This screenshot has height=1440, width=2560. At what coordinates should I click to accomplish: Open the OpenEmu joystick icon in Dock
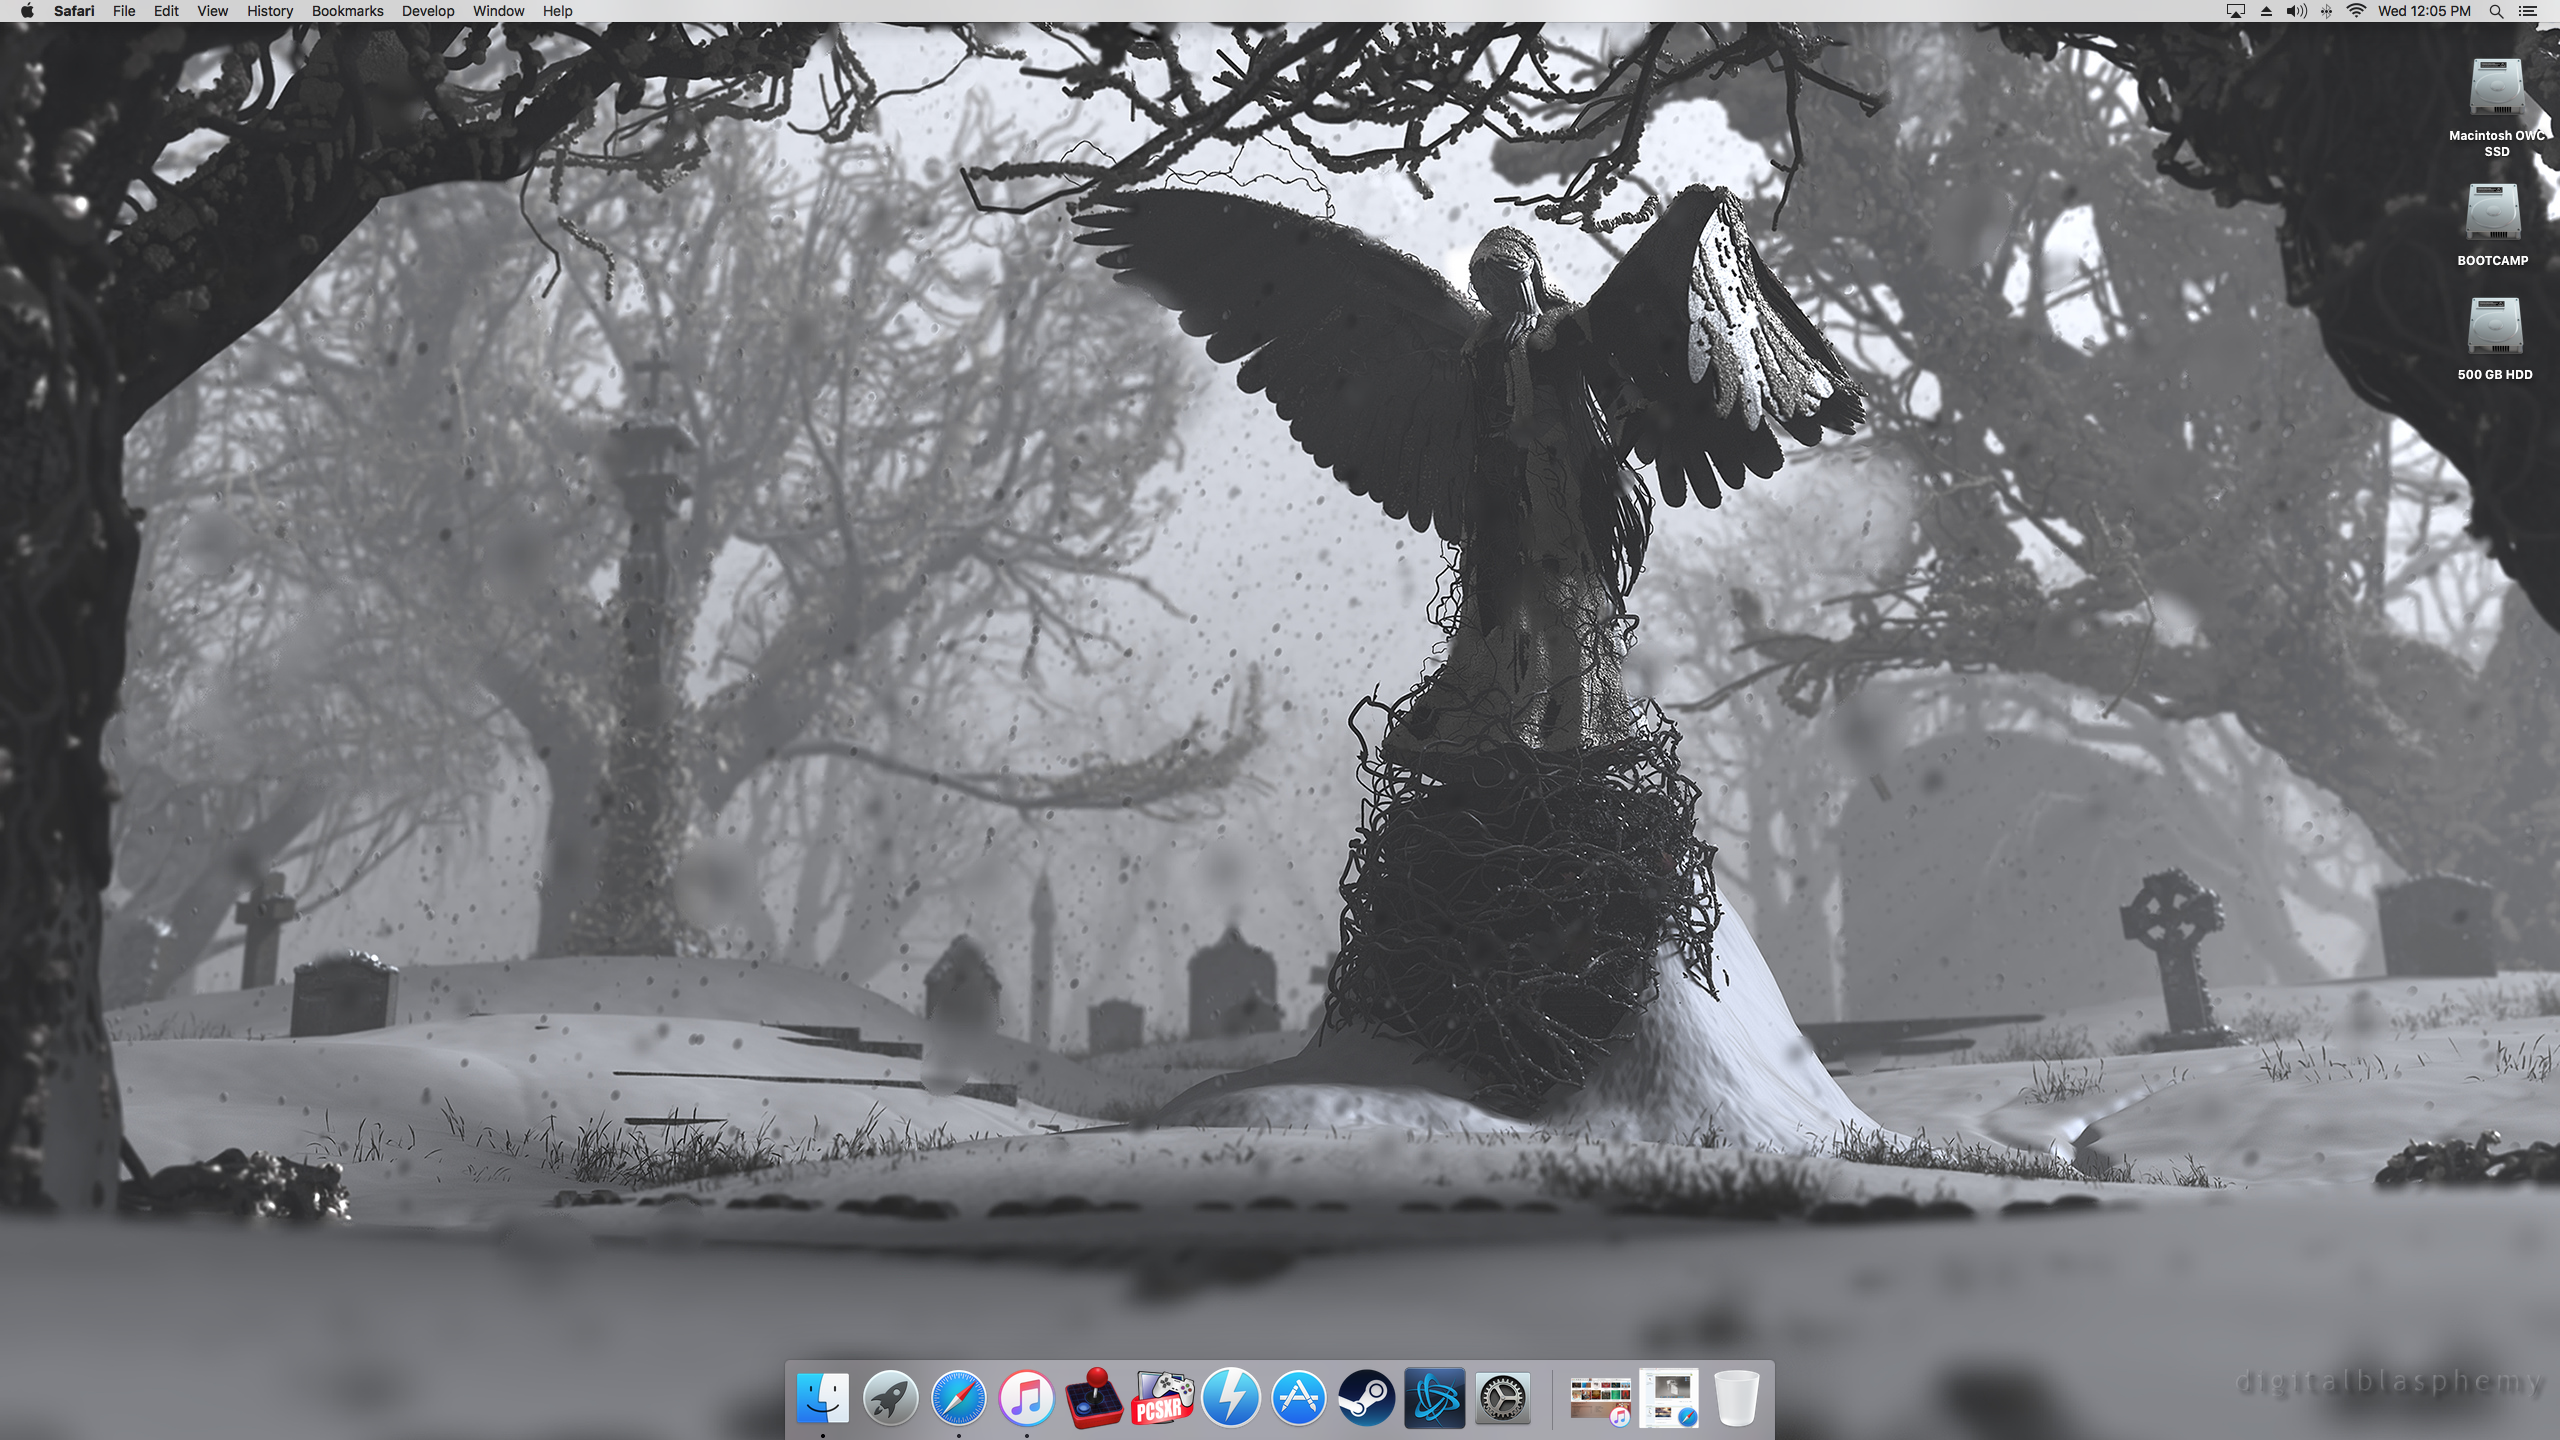point(1094,1397)
